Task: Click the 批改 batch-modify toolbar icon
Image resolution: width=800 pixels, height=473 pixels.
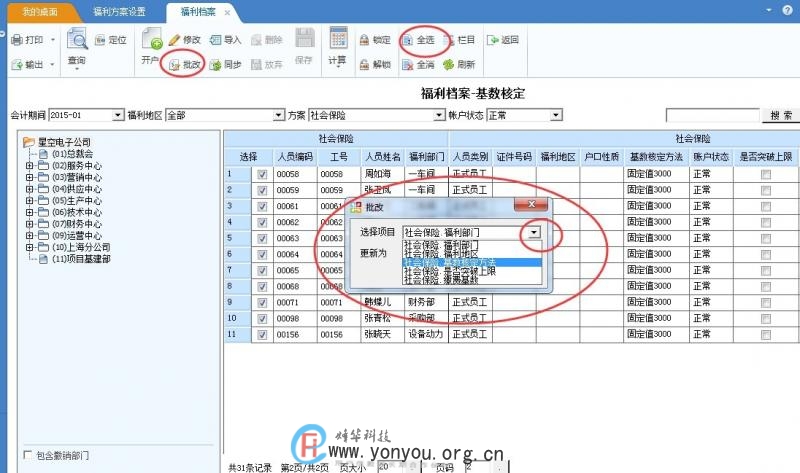Action: (174, 65)
